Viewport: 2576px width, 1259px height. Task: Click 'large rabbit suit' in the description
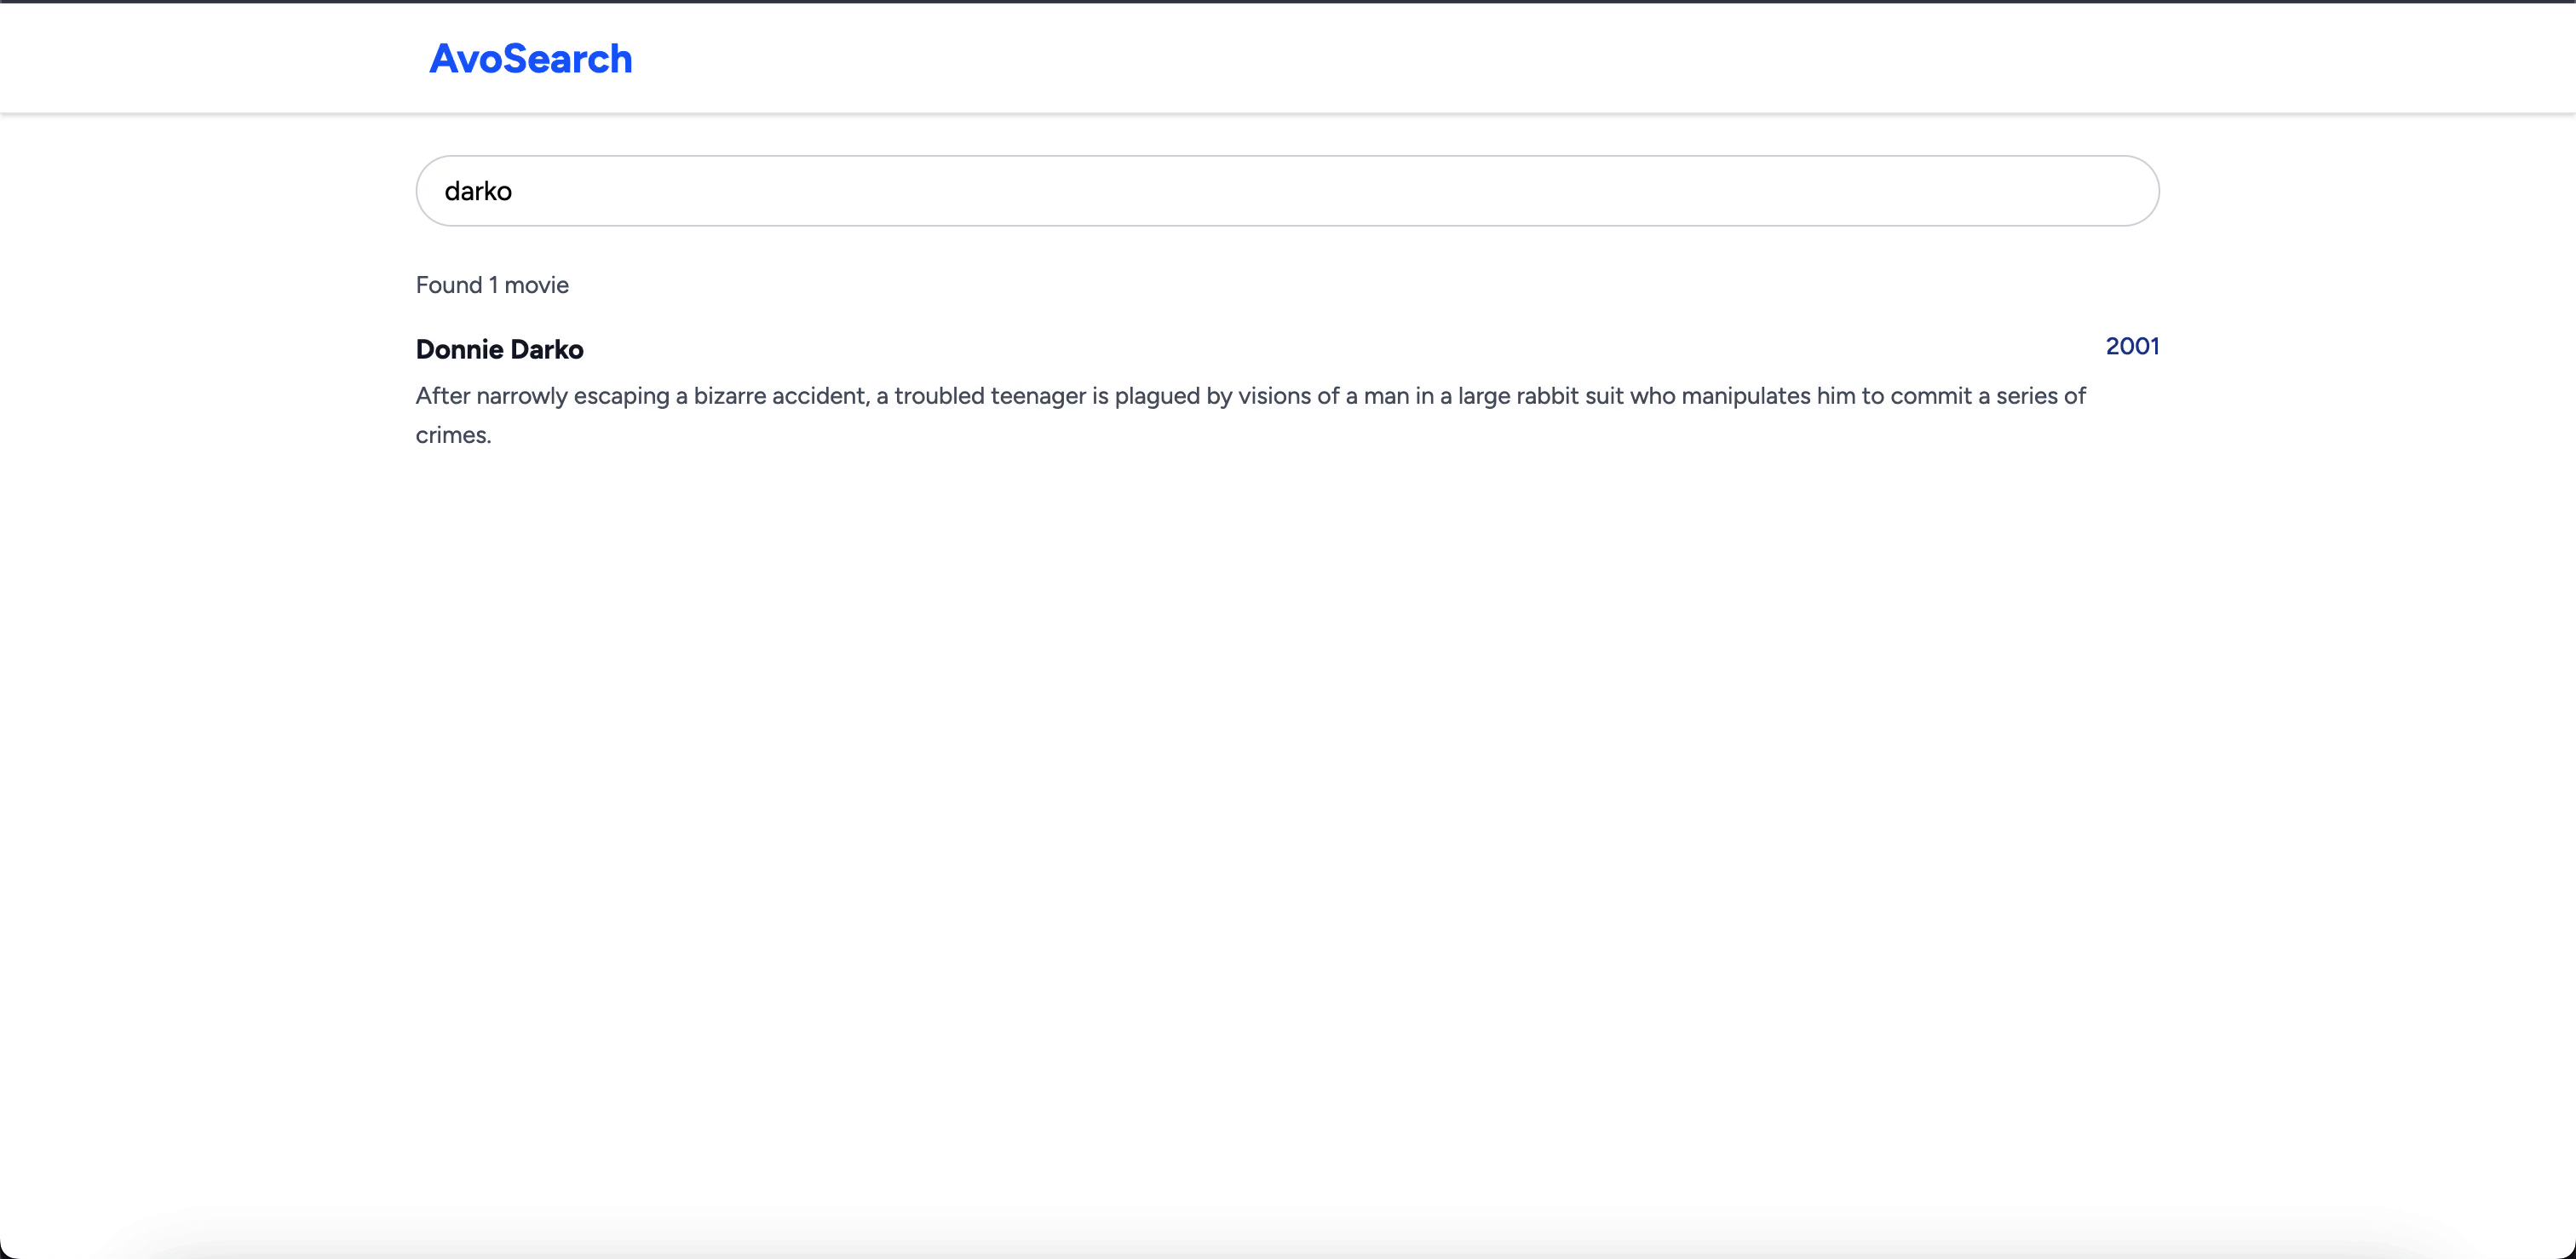(x=1540, y=396)
